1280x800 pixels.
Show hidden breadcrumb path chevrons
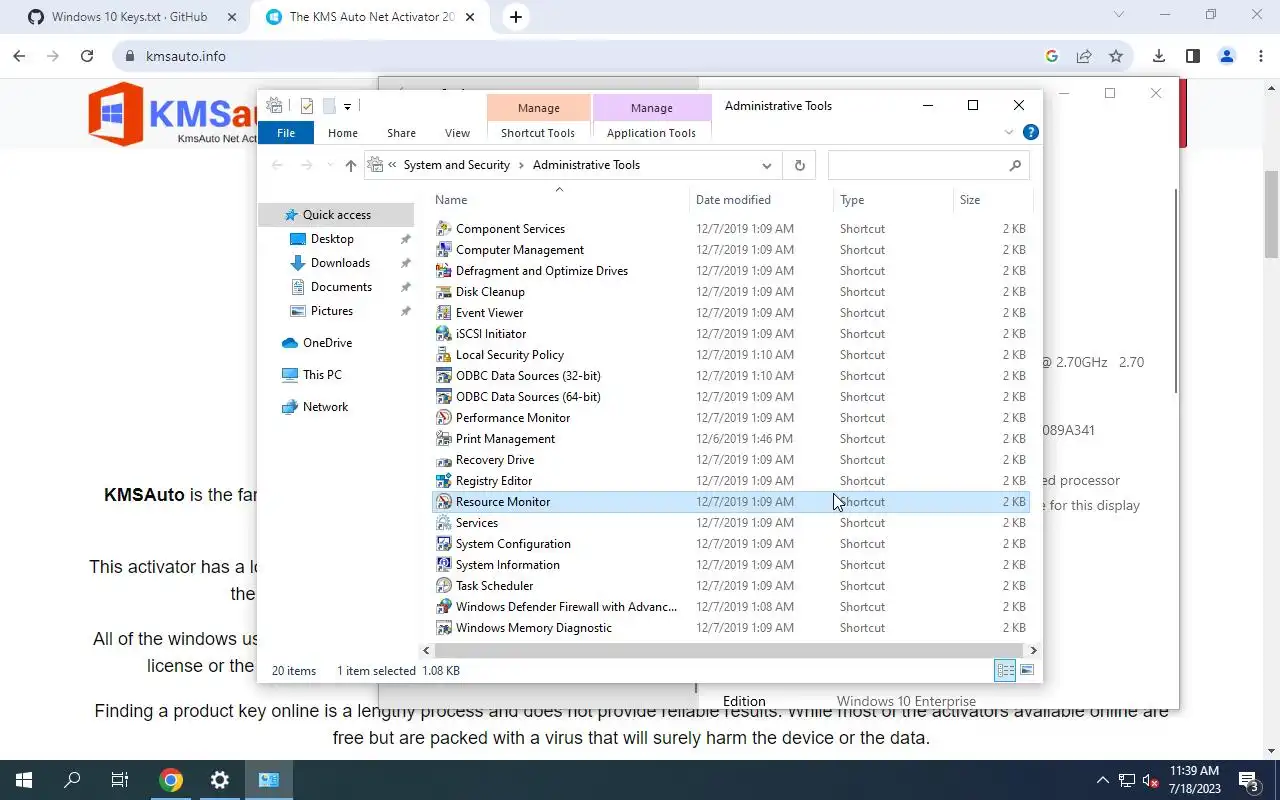click(393, 165)
